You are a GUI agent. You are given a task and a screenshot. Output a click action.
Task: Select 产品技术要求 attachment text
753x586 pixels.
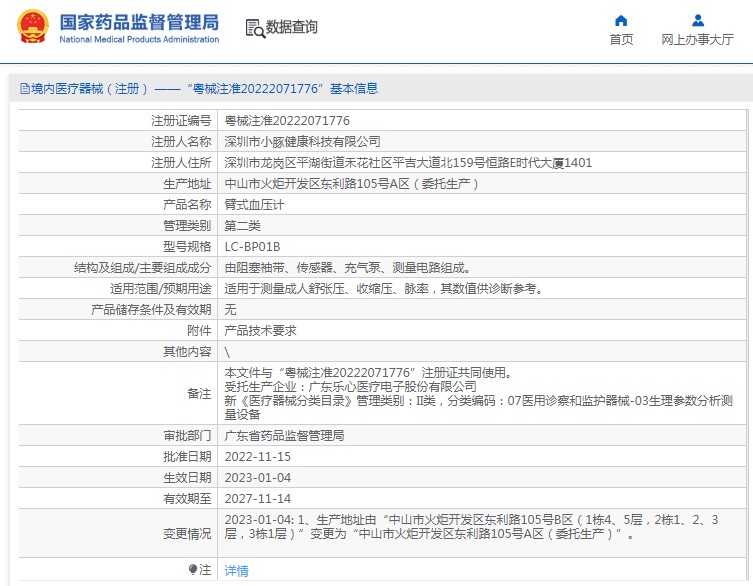pyautogui.click(x=260, y=331)
